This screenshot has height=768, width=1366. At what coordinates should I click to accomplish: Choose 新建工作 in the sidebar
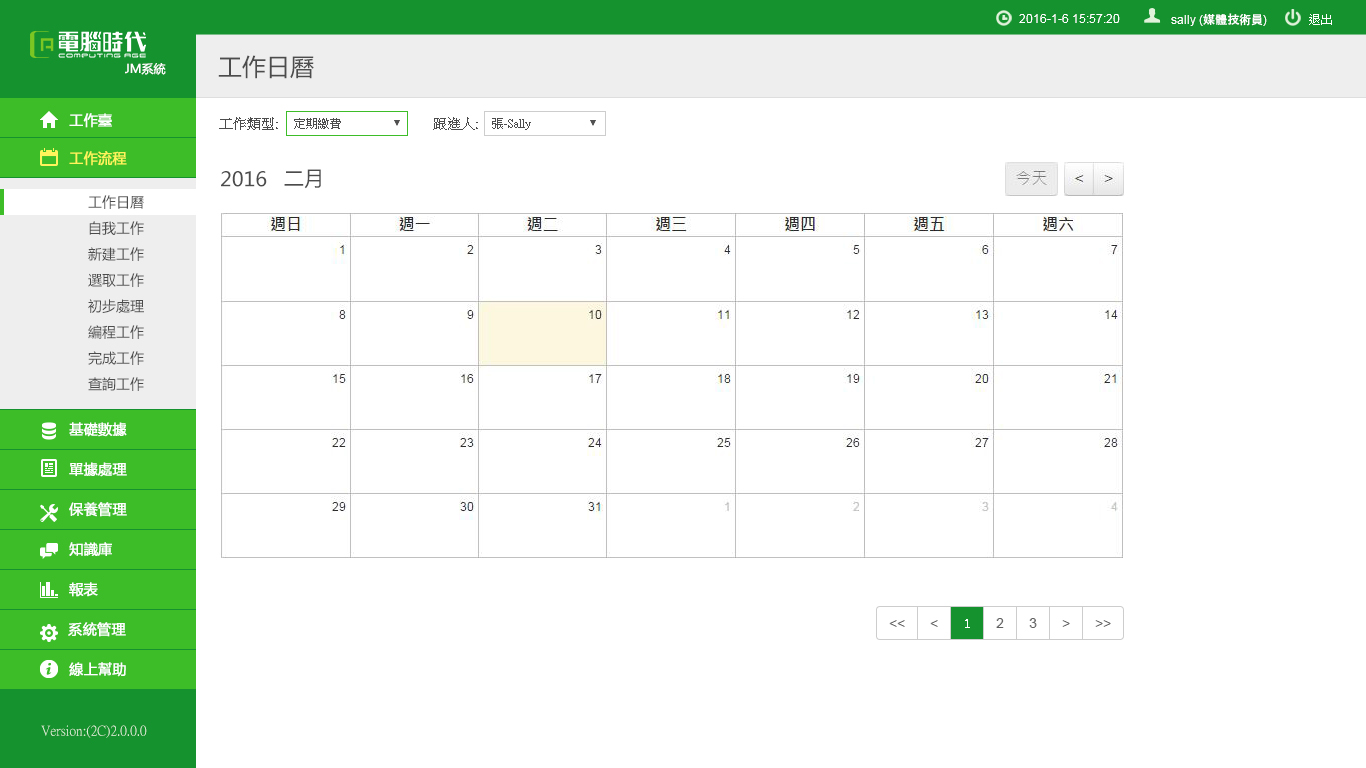116,254
